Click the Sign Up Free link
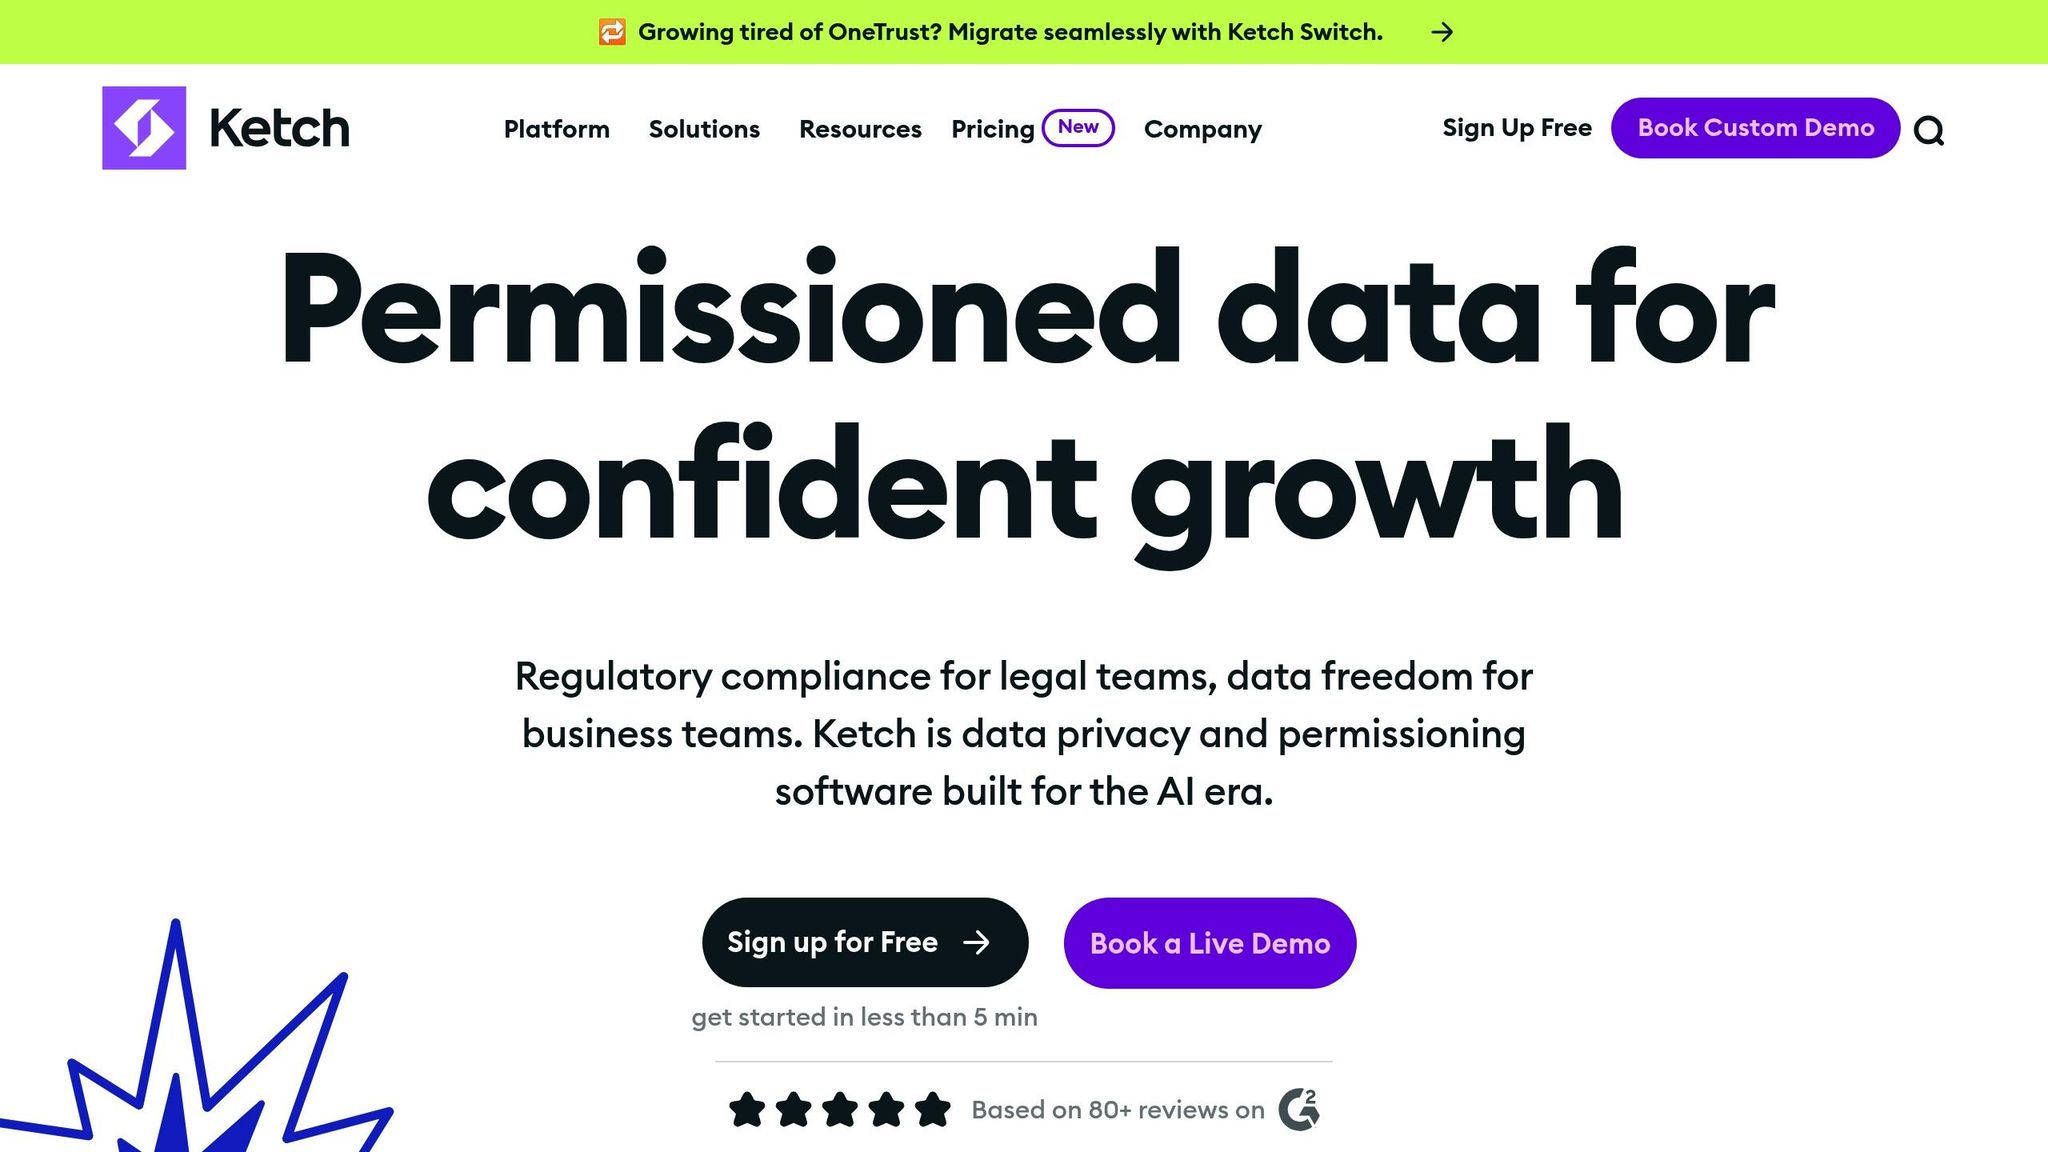Screen dimensions: 2048x1152 [x=1516, y=128]
